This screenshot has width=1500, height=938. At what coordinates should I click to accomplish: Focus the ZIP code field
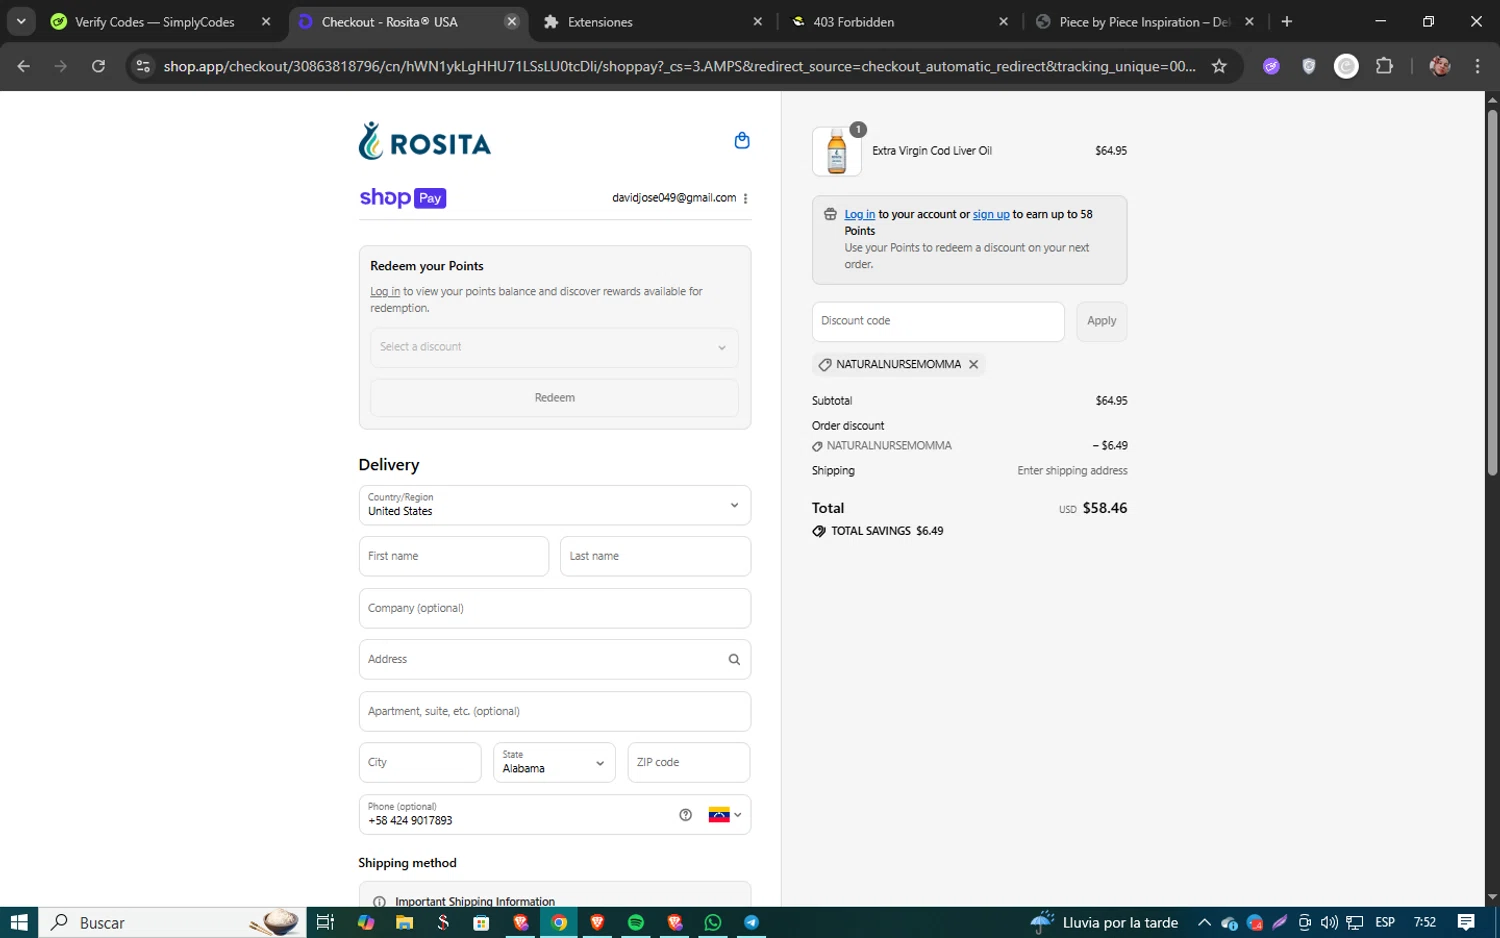click(688, 762)
